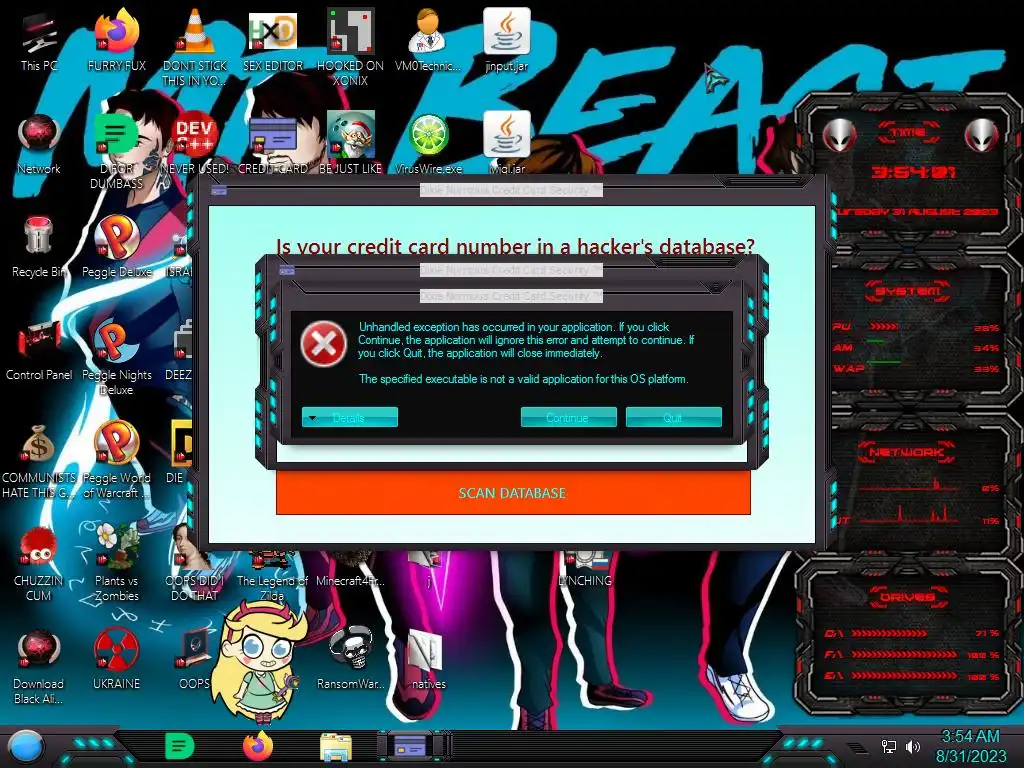Click the DRIVES widget header
Viewport: 1024px width, 768px height.
[x=907, y=597]
